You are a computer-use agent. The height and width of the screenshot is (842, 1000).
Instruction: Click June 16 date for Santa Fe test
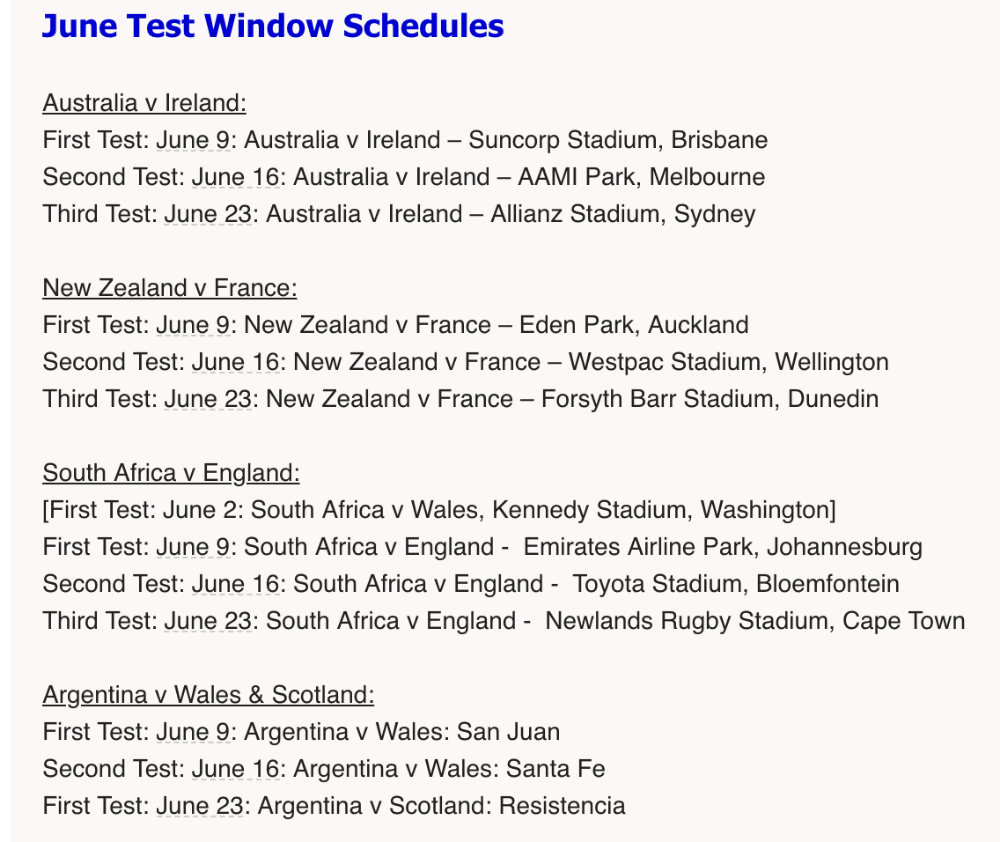tap(235, 769)
